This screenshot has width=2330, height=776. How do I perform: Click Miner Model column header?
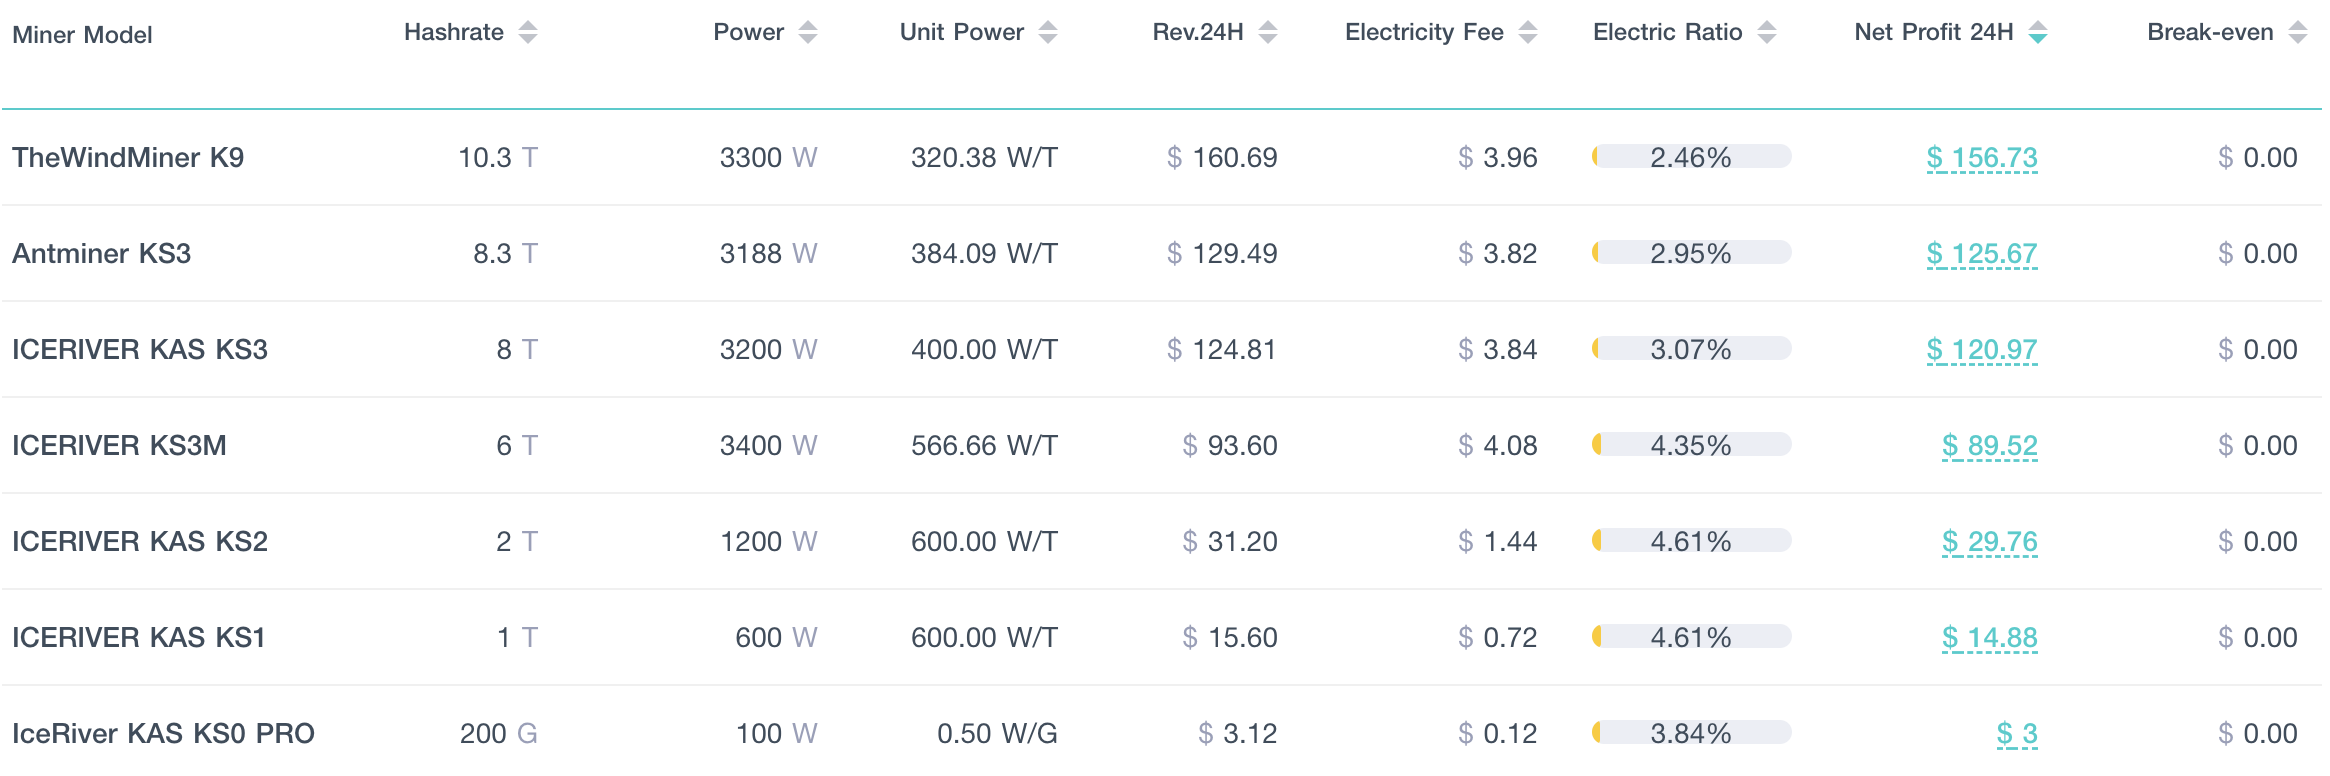point(82,35)
